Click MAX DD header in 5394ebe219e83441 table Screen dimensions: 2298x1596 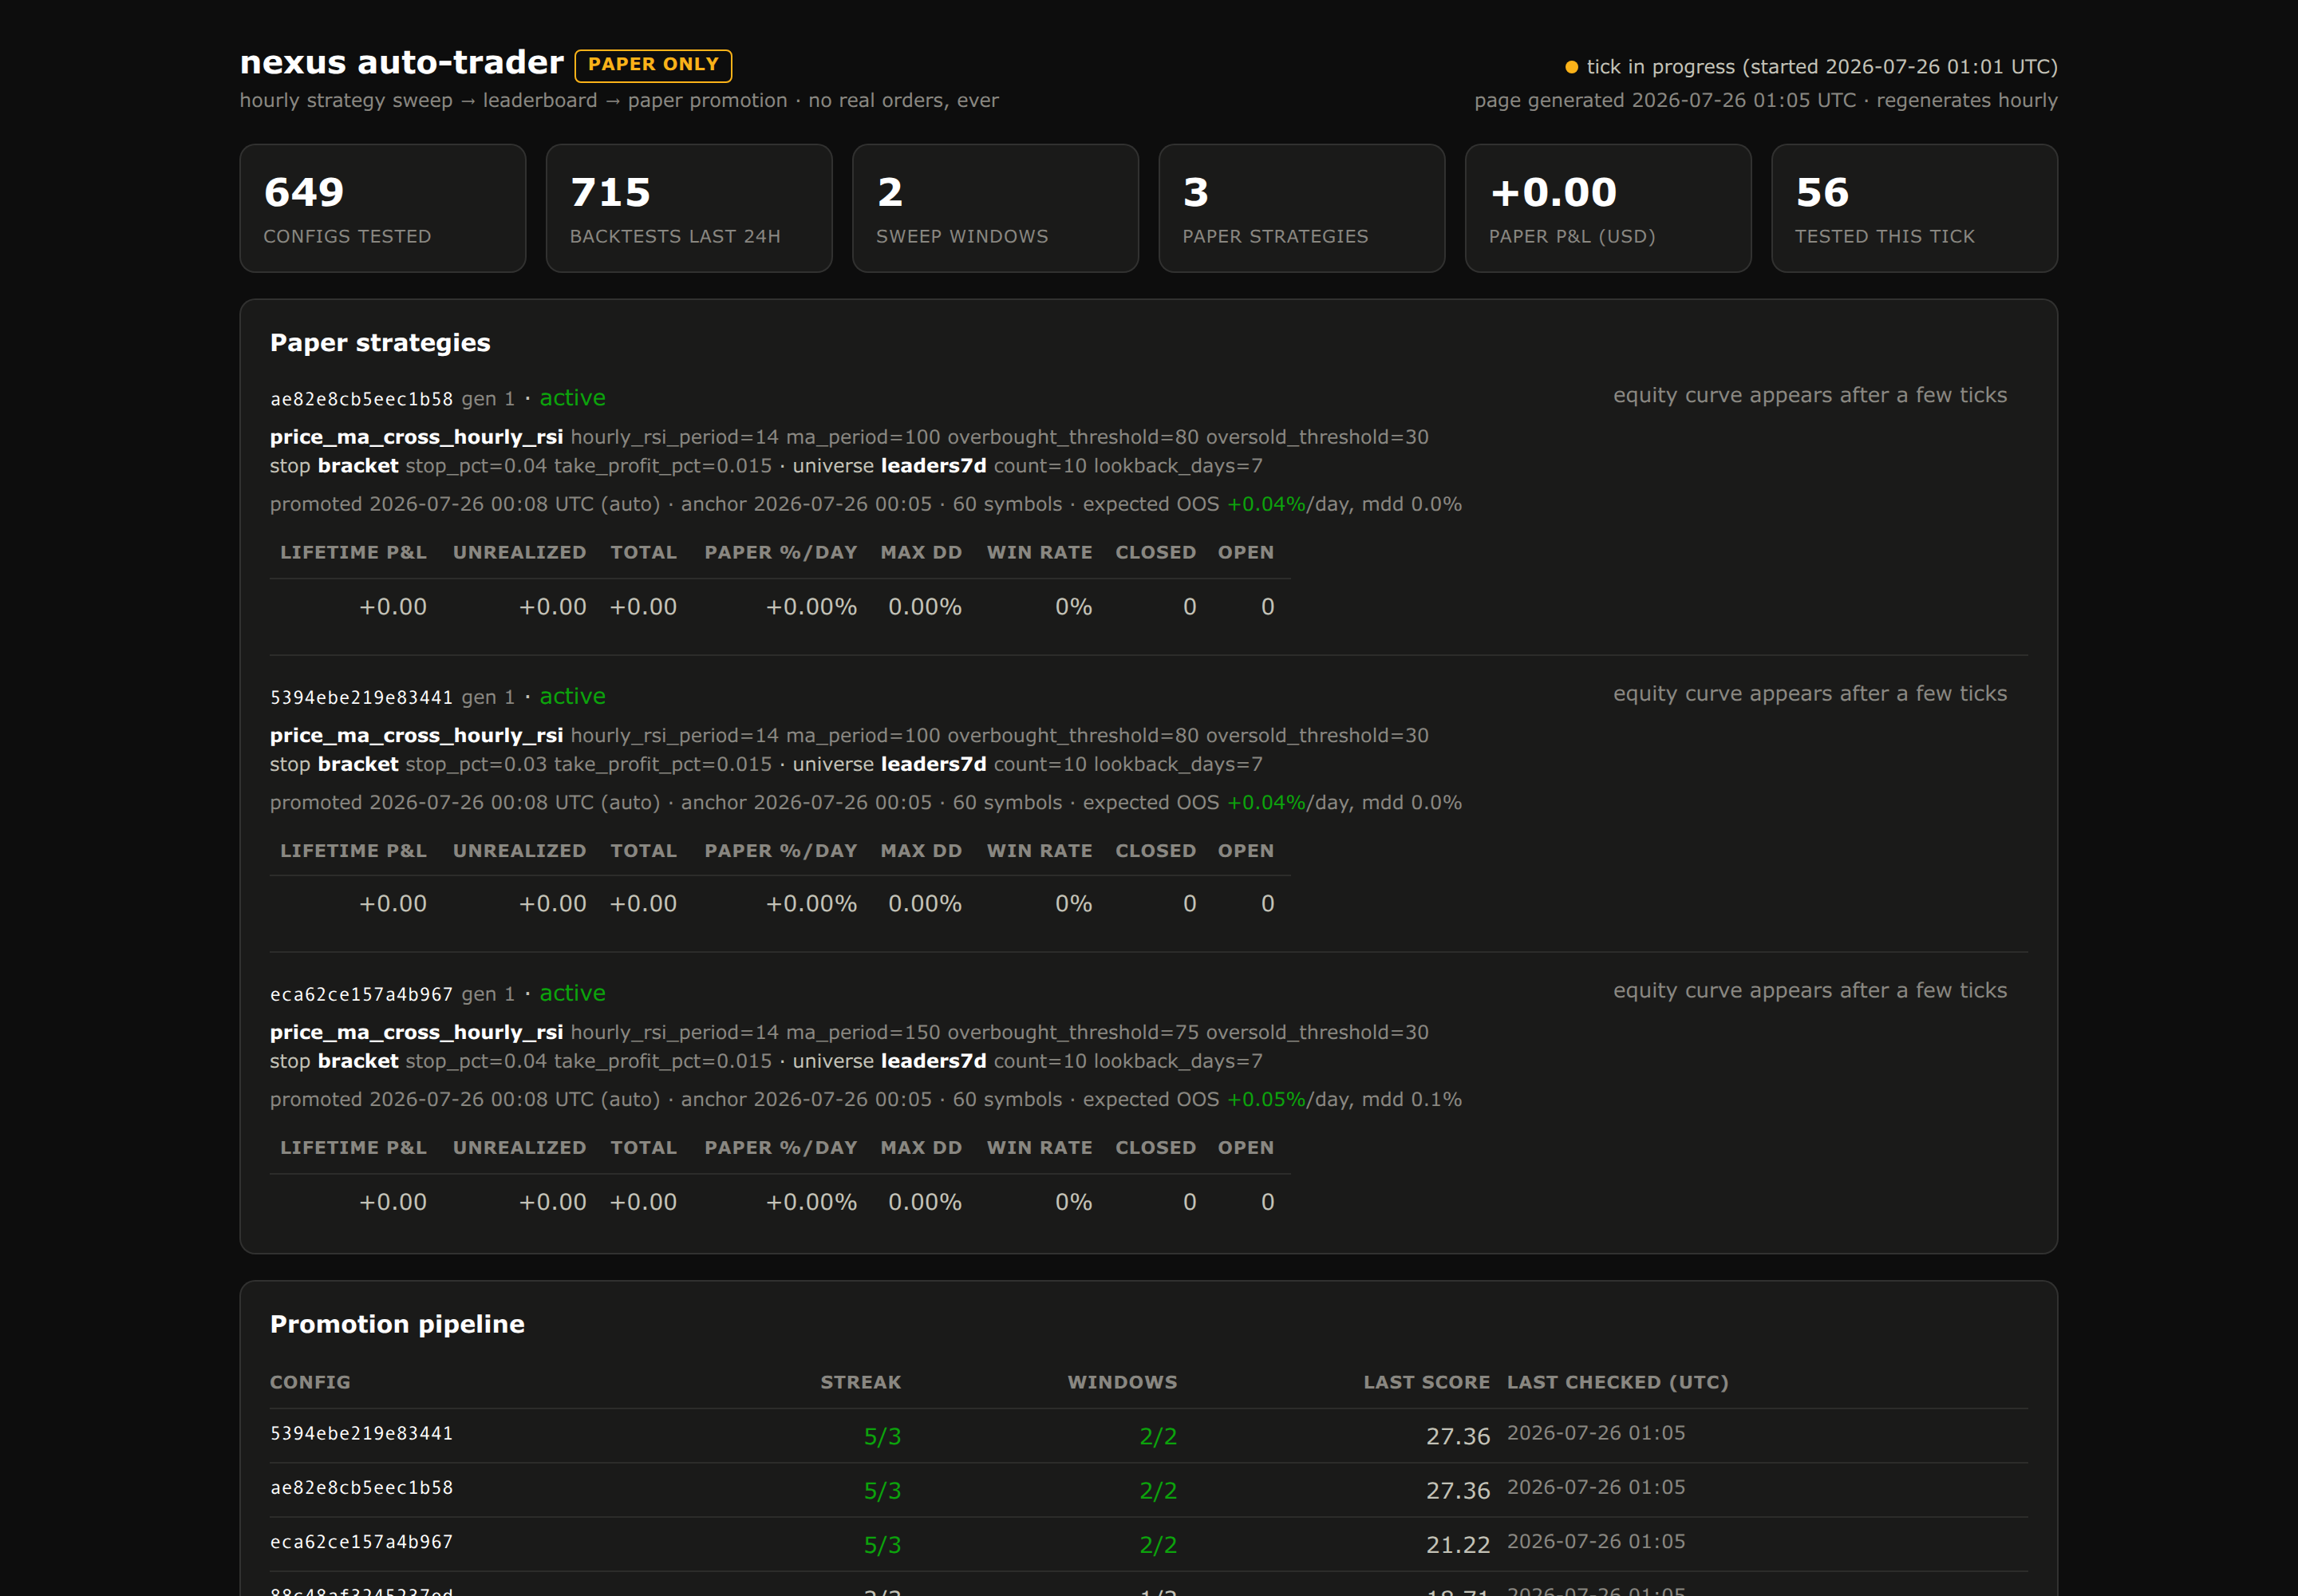(x=921, y=851)
